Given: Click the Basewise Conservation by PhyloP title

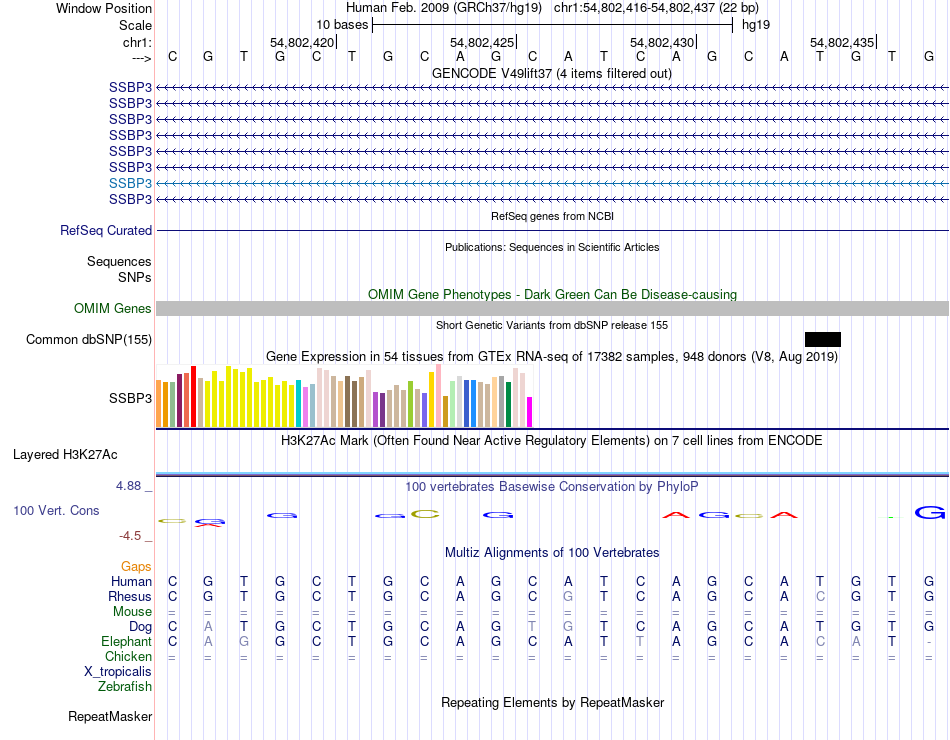Looking at the screenshot, I should click(552, 487).
